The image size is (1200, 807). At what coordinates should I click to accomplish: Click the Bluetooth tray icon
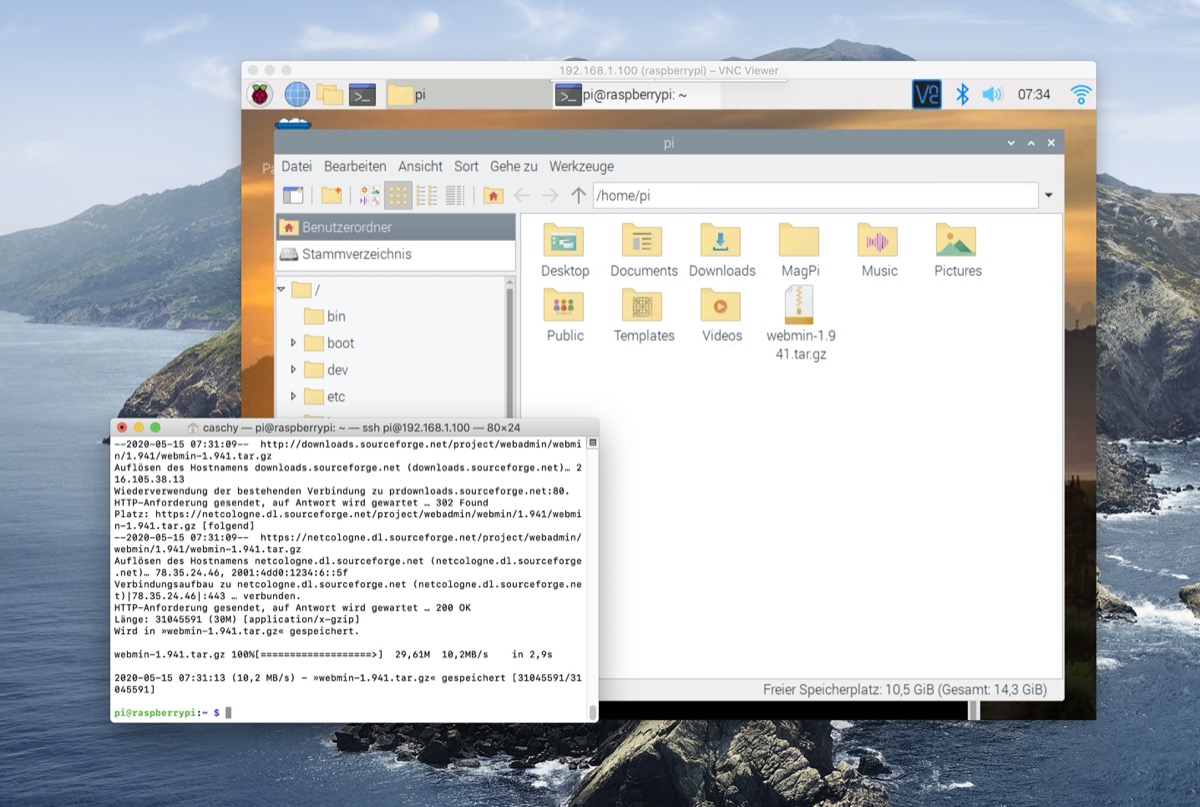[962, 95]
